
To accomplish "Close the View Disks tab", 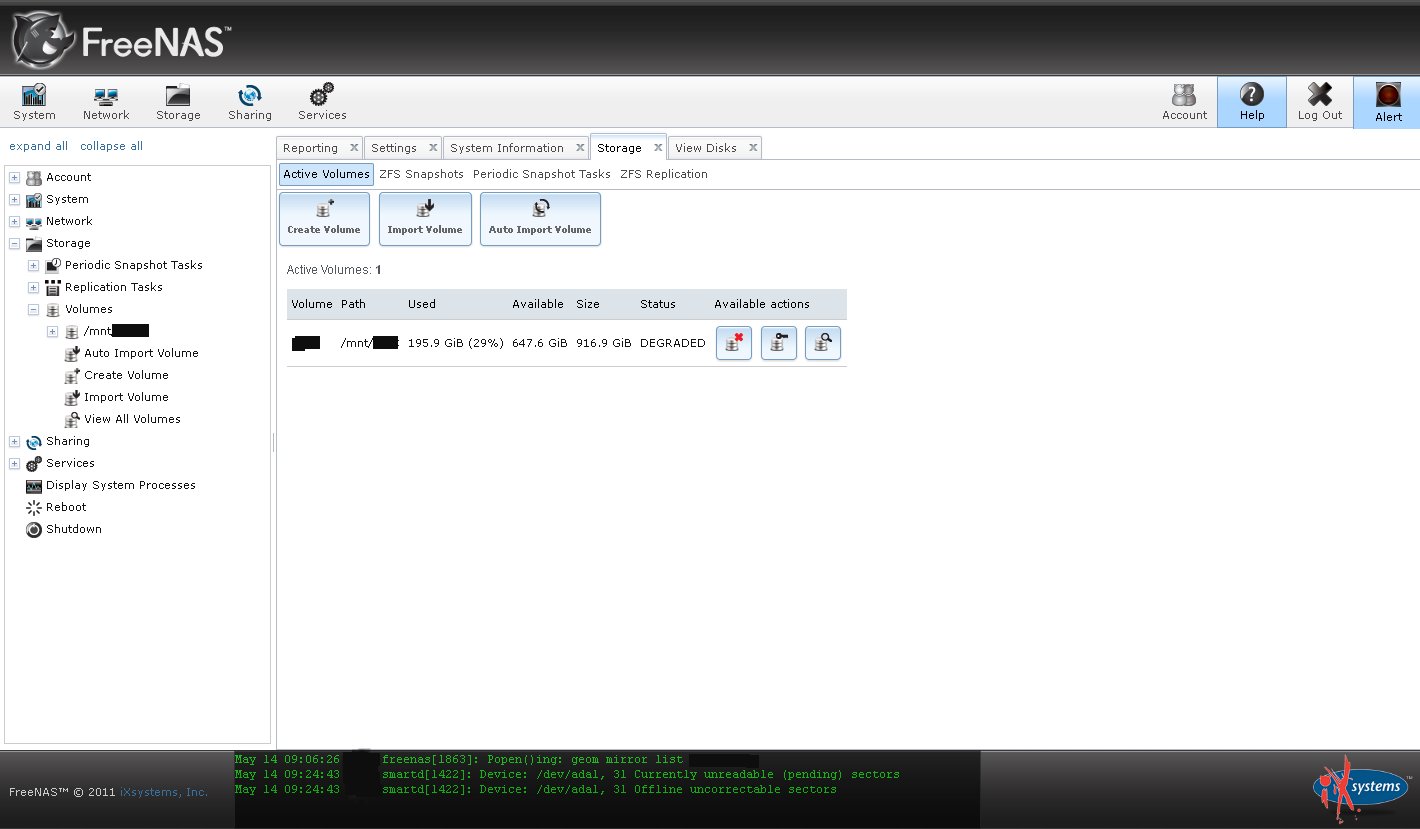I will click(753, 147).
